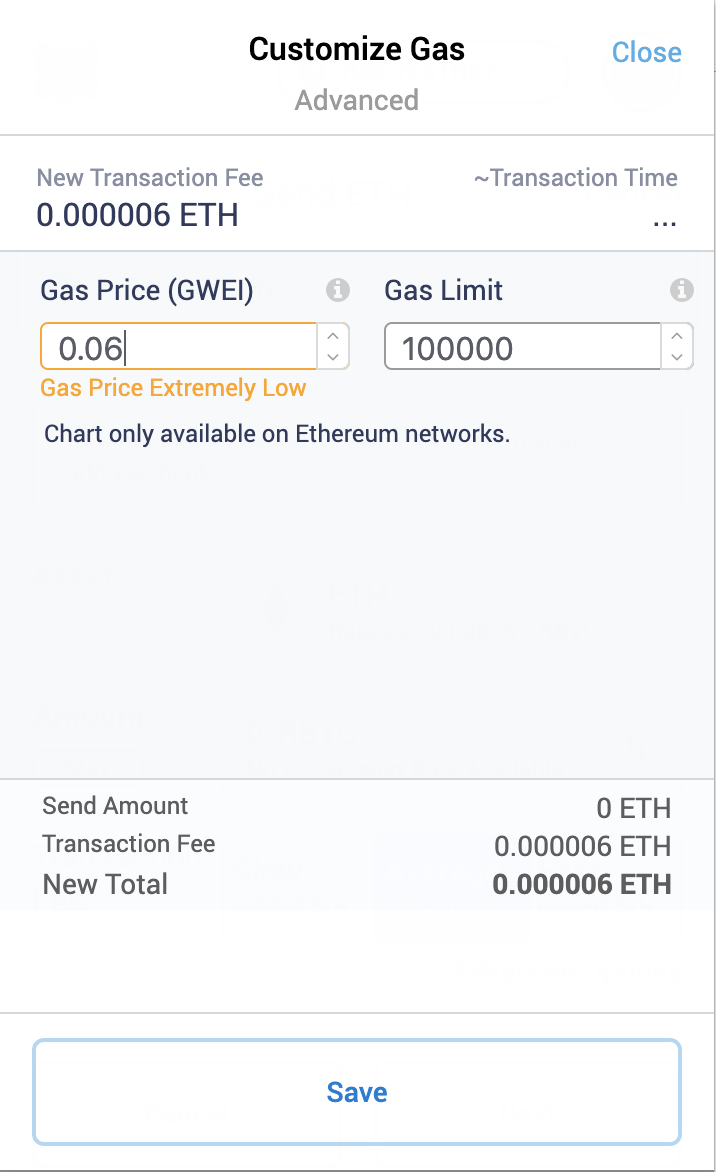Open the Gas Limit info tooltip
716x1172 pixels.
click(x=681, y=290)
